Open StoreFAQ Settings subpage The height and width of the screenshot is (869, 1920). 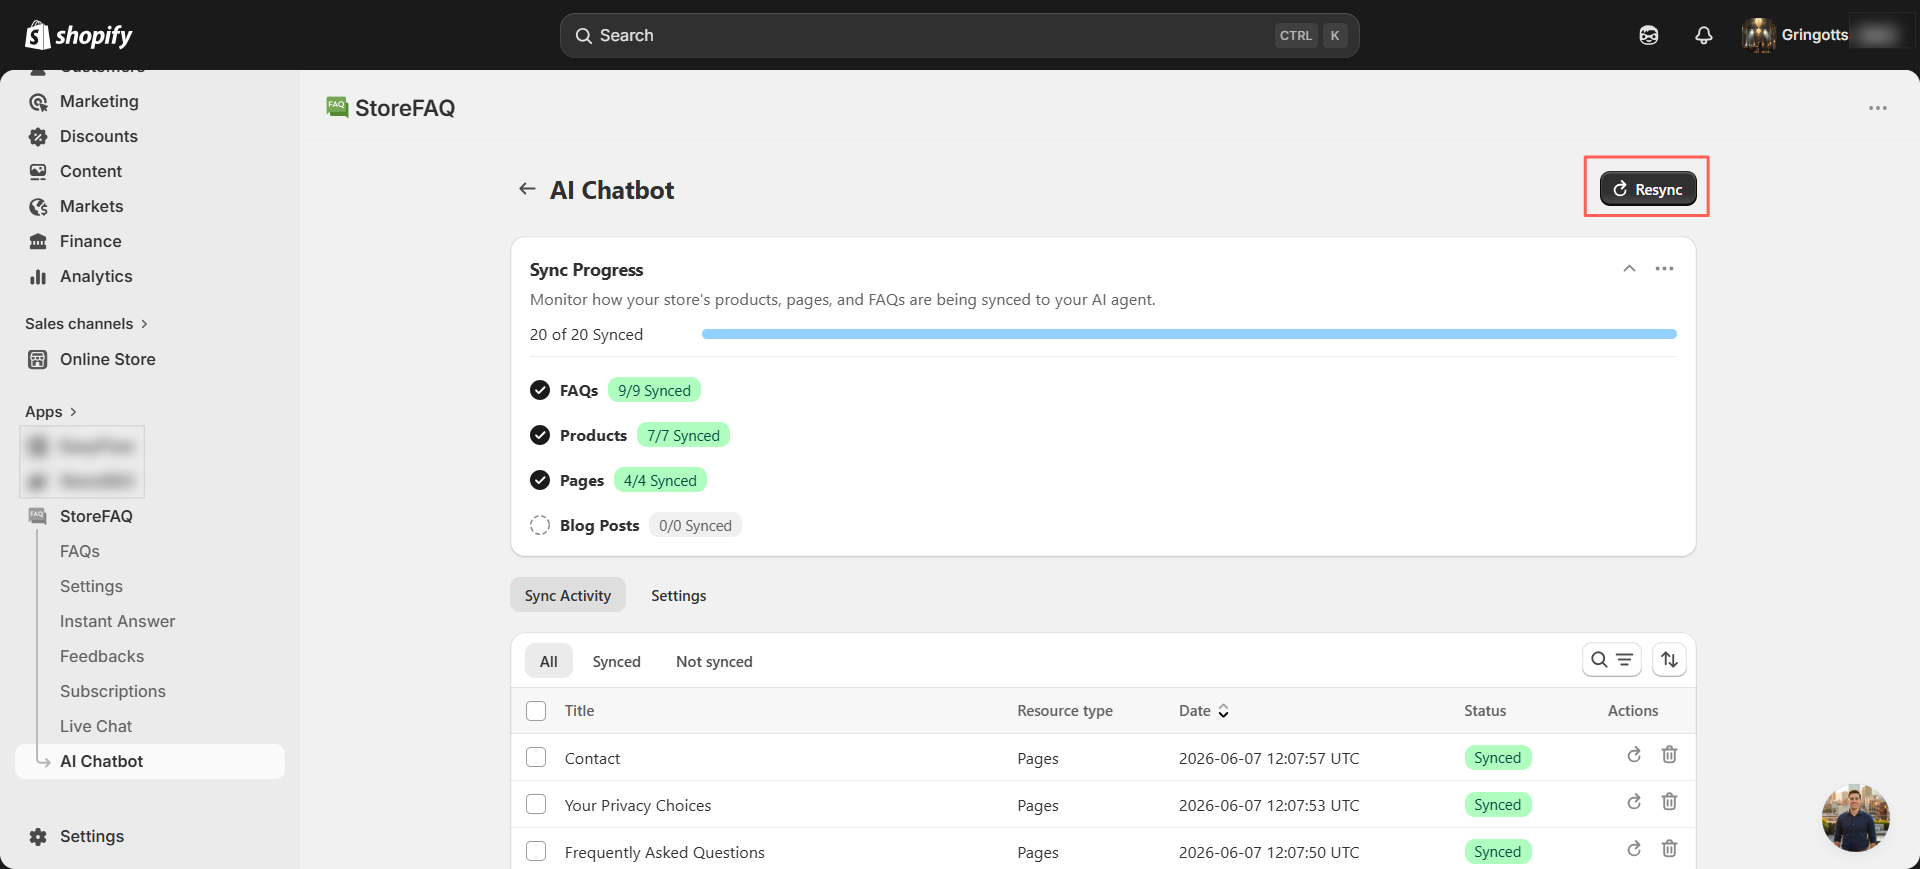pos(91,586)
